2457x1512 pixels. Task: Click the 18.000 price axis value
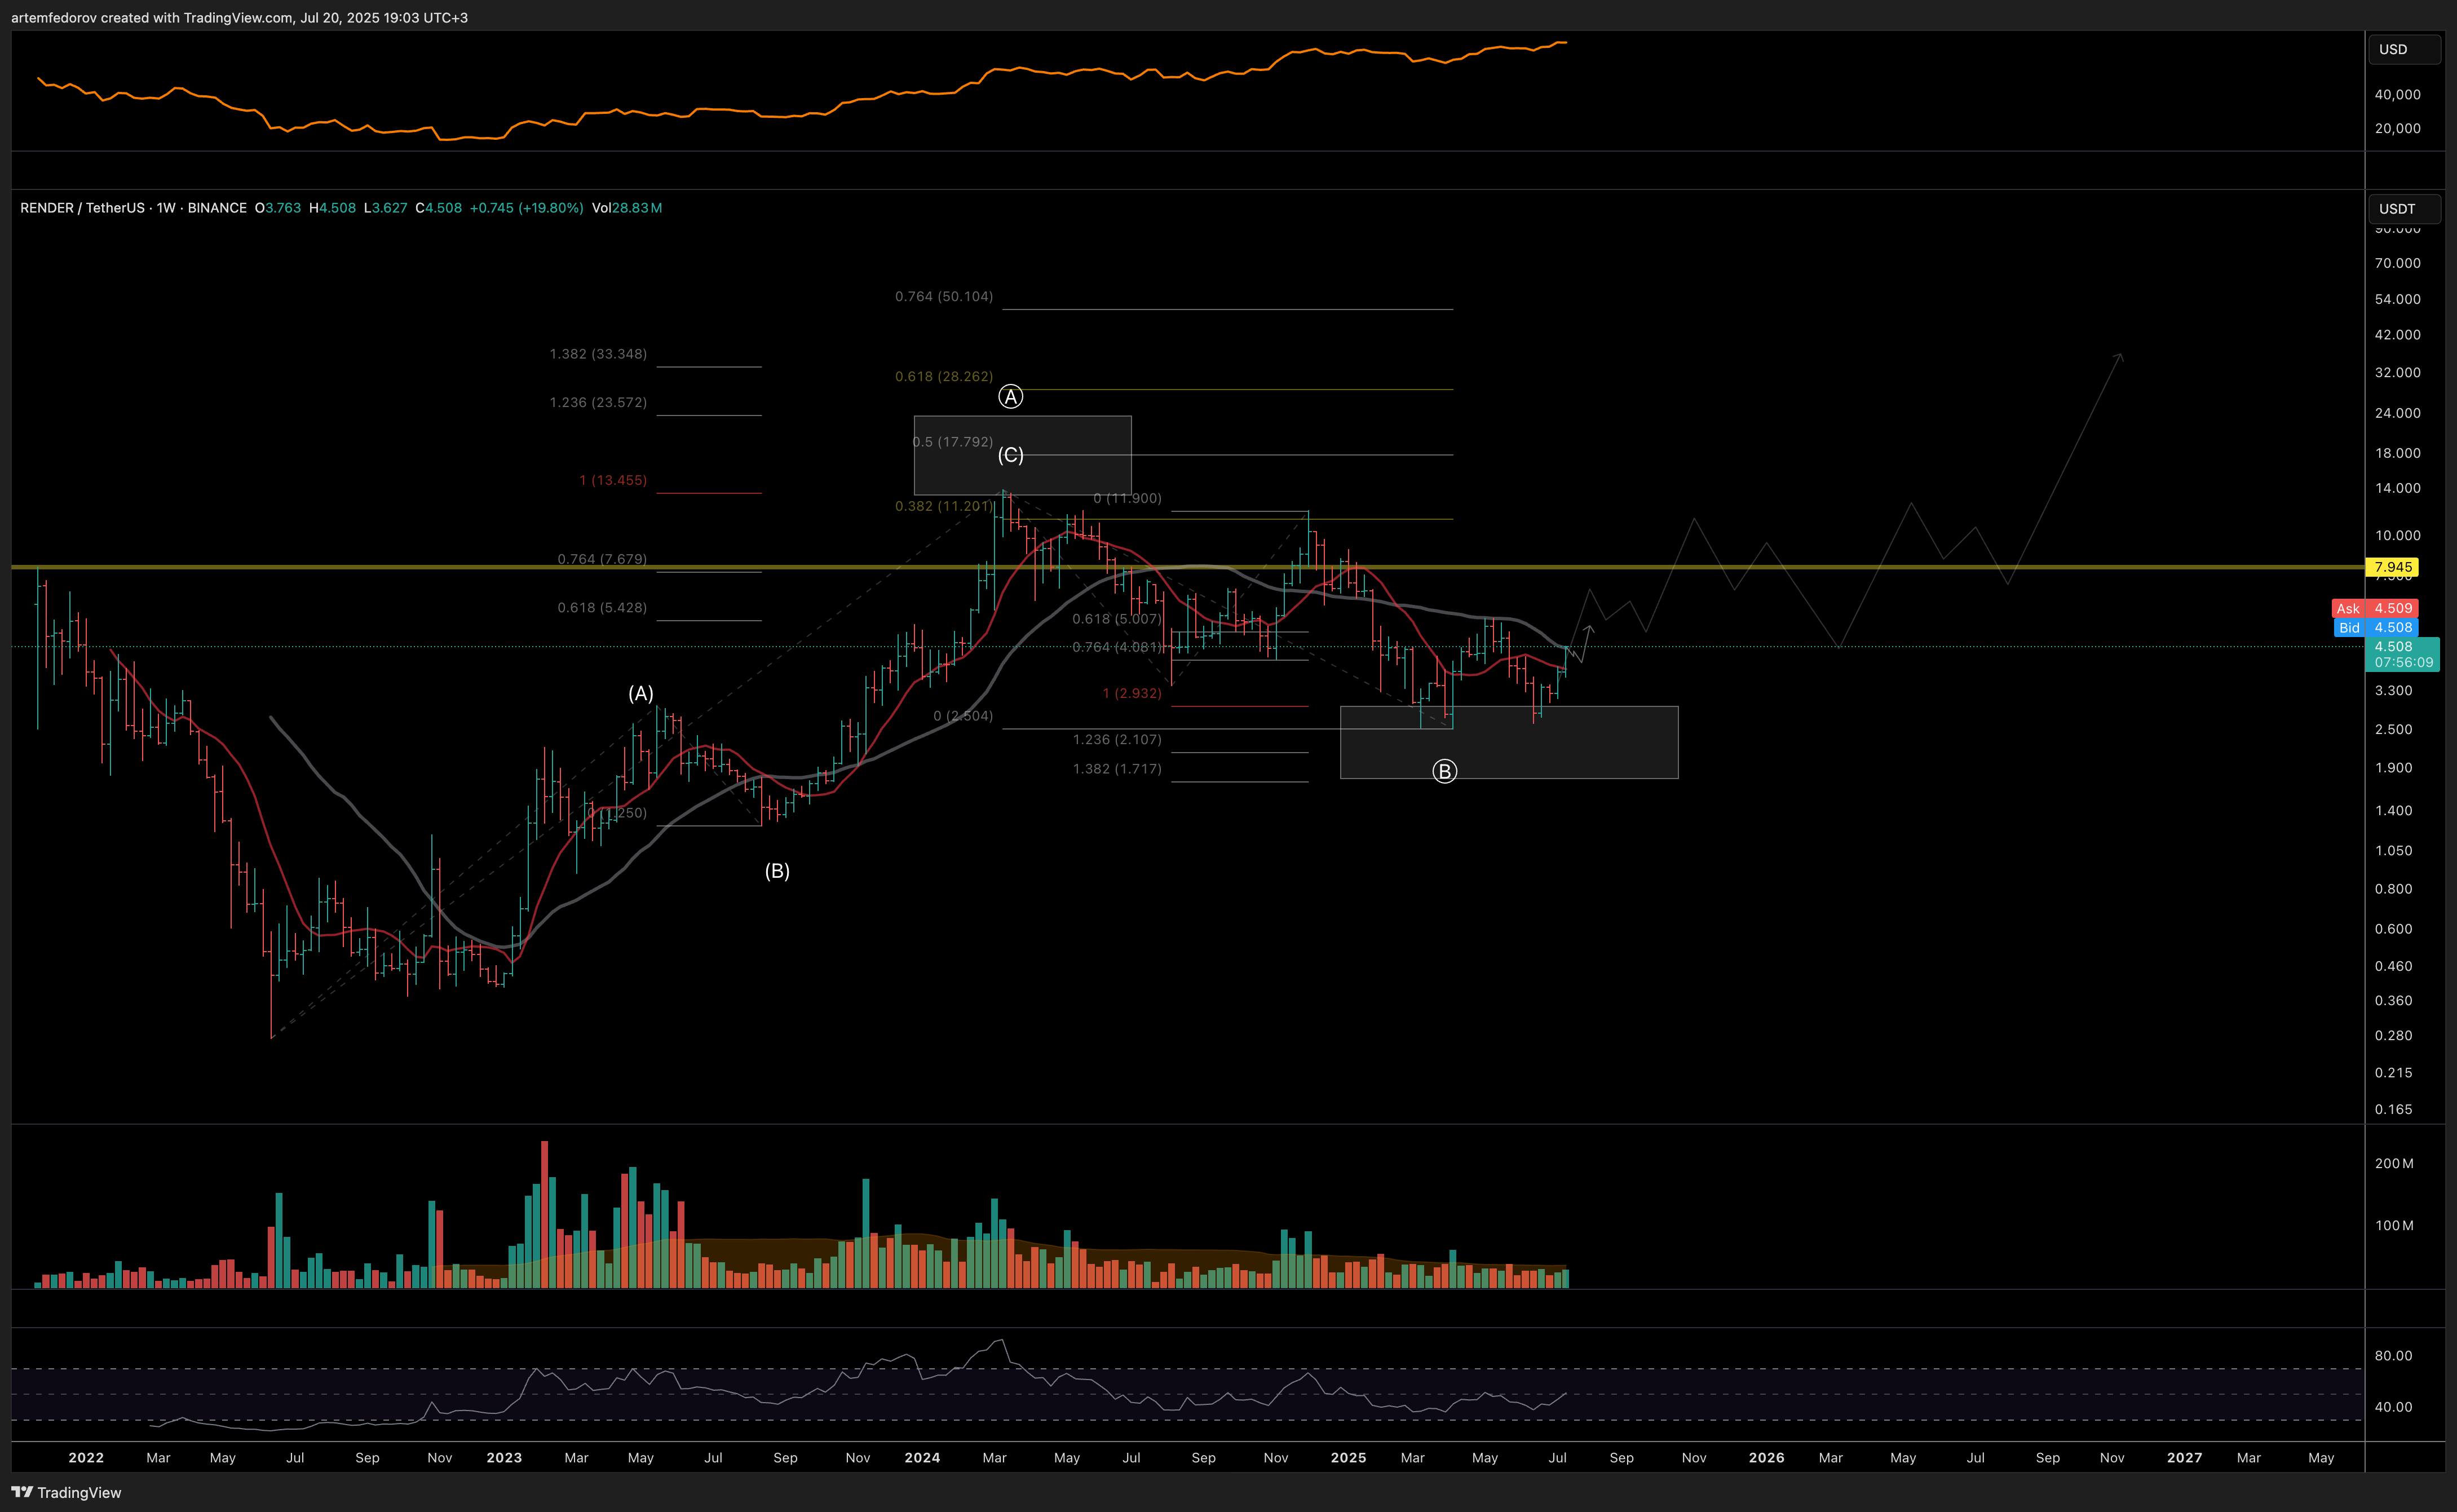pos(2398,453)
